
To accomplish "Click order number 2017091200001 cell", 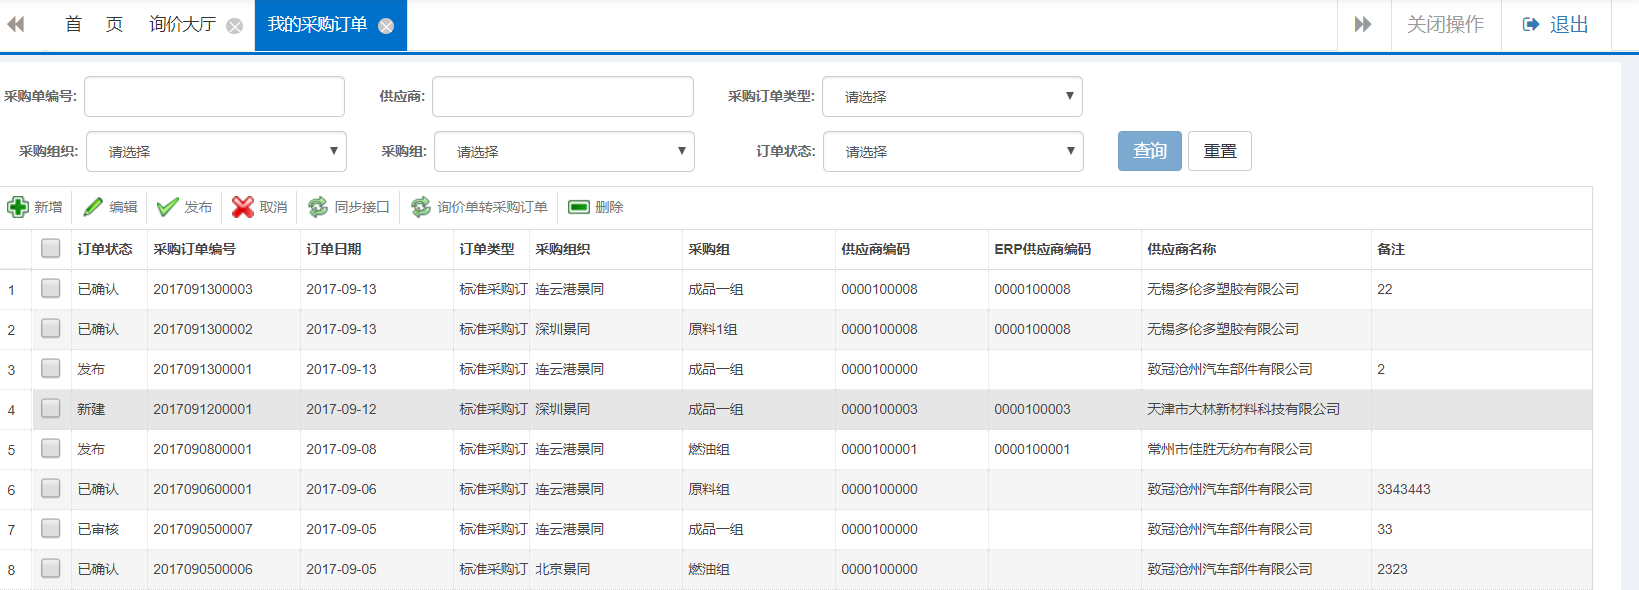I will coord(203,409).
